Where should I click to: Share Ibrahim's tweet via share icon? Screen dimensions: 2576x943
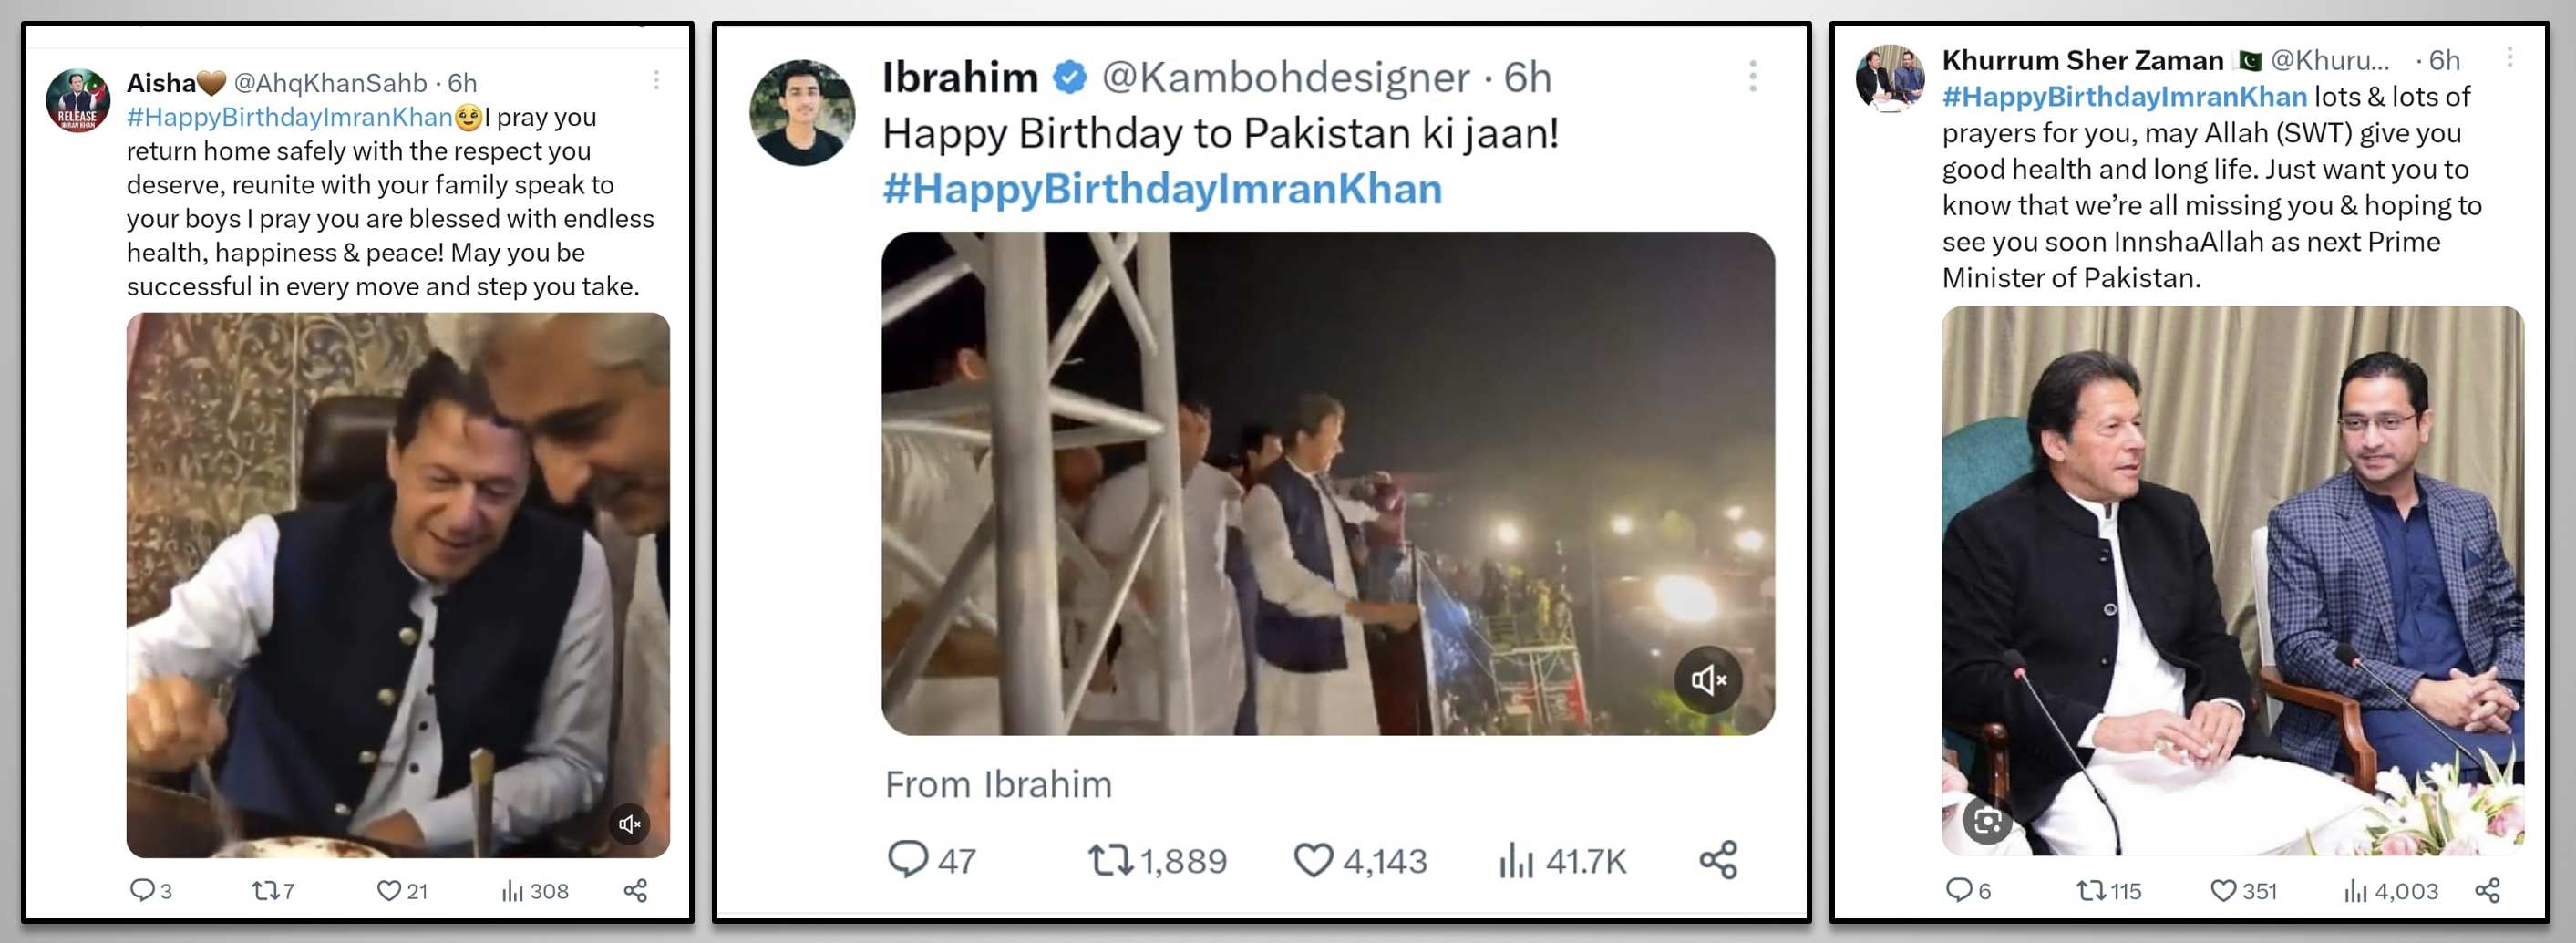tap(1718, 860)
